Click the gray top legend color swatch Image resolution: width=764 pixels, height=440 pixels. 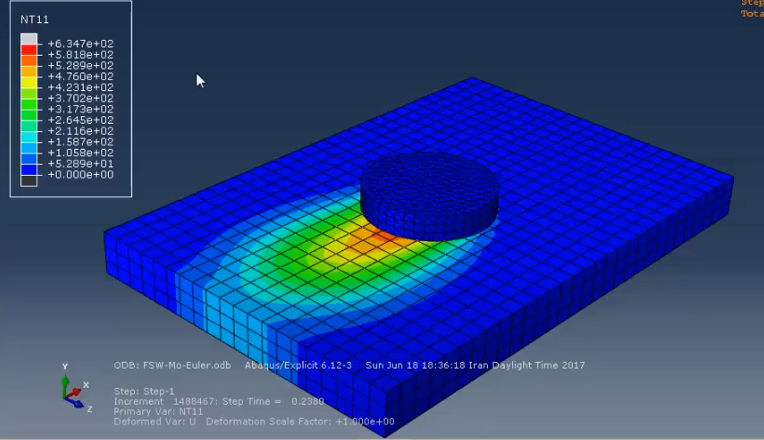(29, 38)
